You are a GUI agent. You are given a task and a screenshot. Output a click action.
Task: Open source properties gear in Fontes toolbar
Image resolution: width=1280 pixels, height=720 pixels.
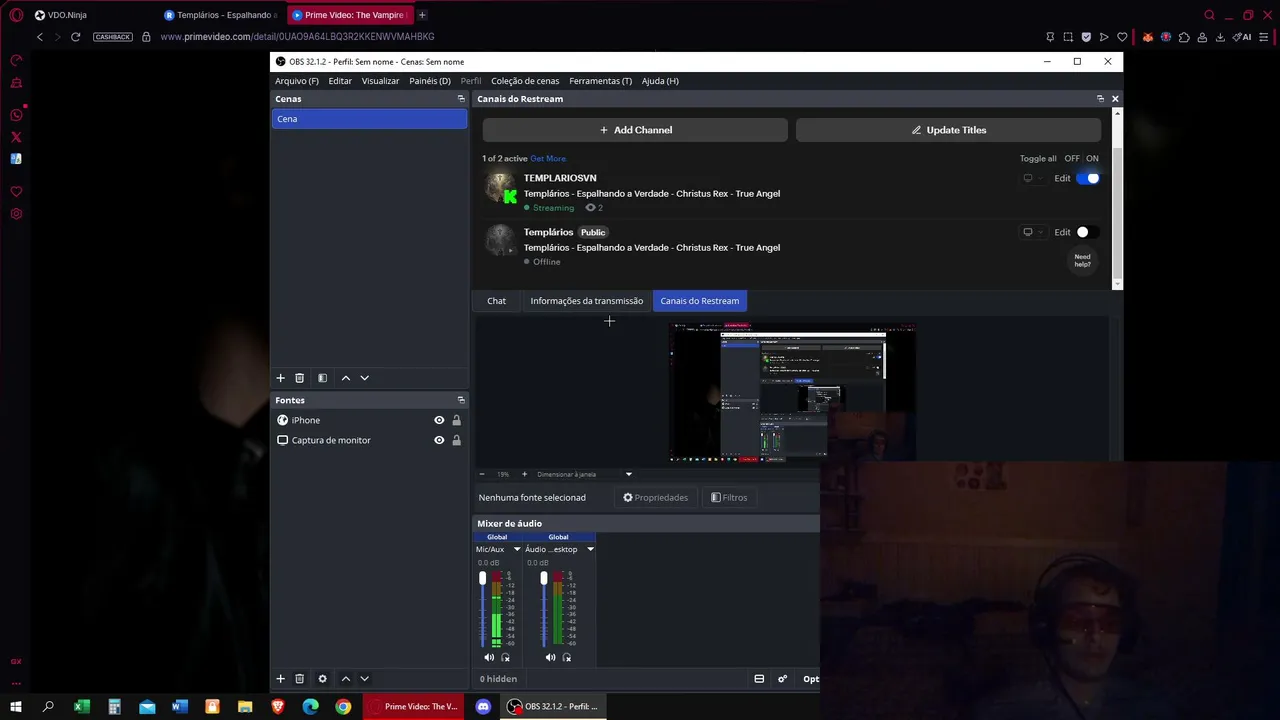point(322,679)
